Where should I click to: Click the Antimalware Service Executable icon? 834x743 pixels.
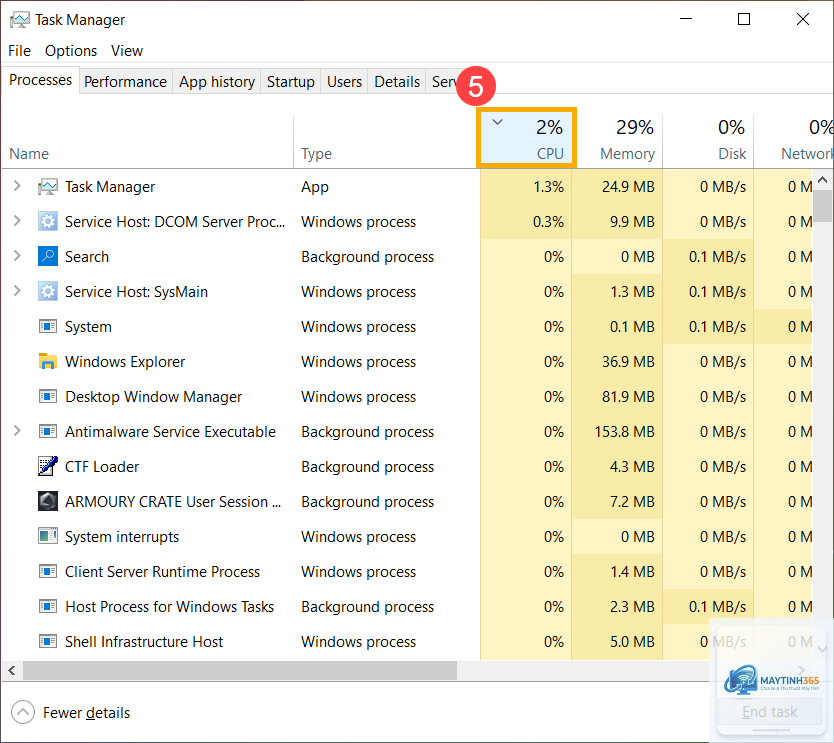(x=48, y=431)
